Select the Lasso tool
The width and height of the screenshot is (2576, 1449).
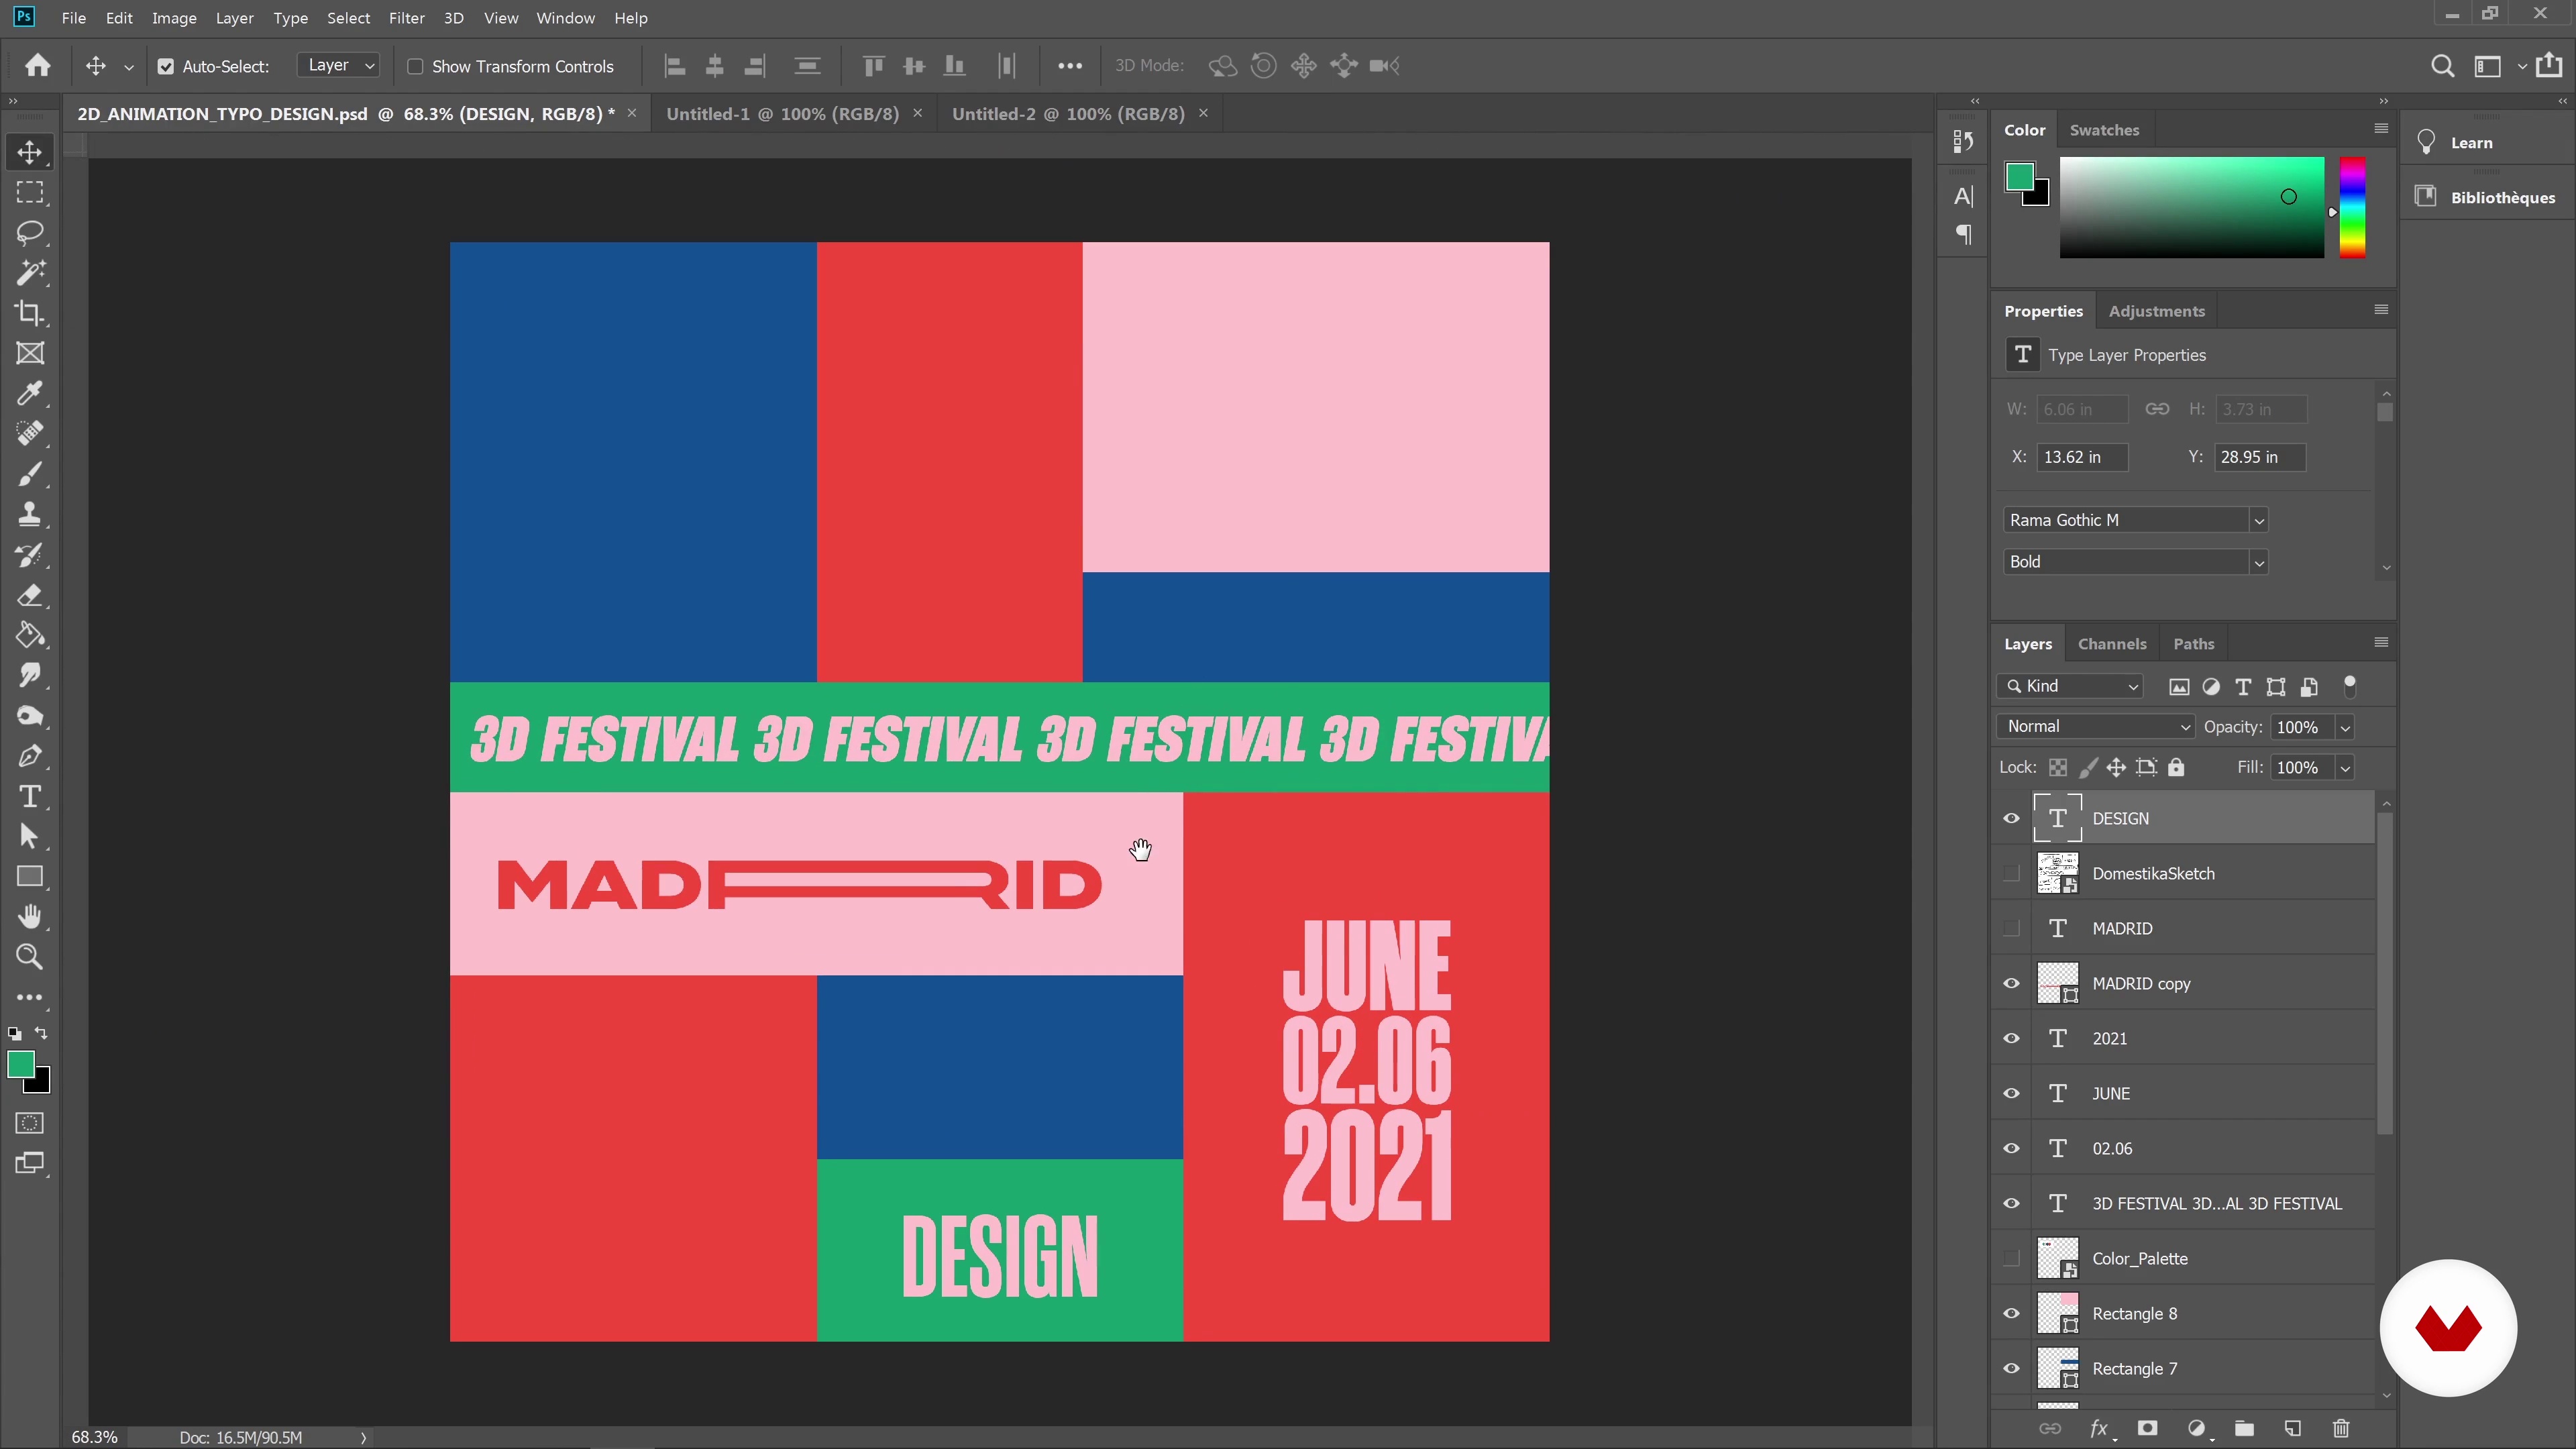click(30, 232)
